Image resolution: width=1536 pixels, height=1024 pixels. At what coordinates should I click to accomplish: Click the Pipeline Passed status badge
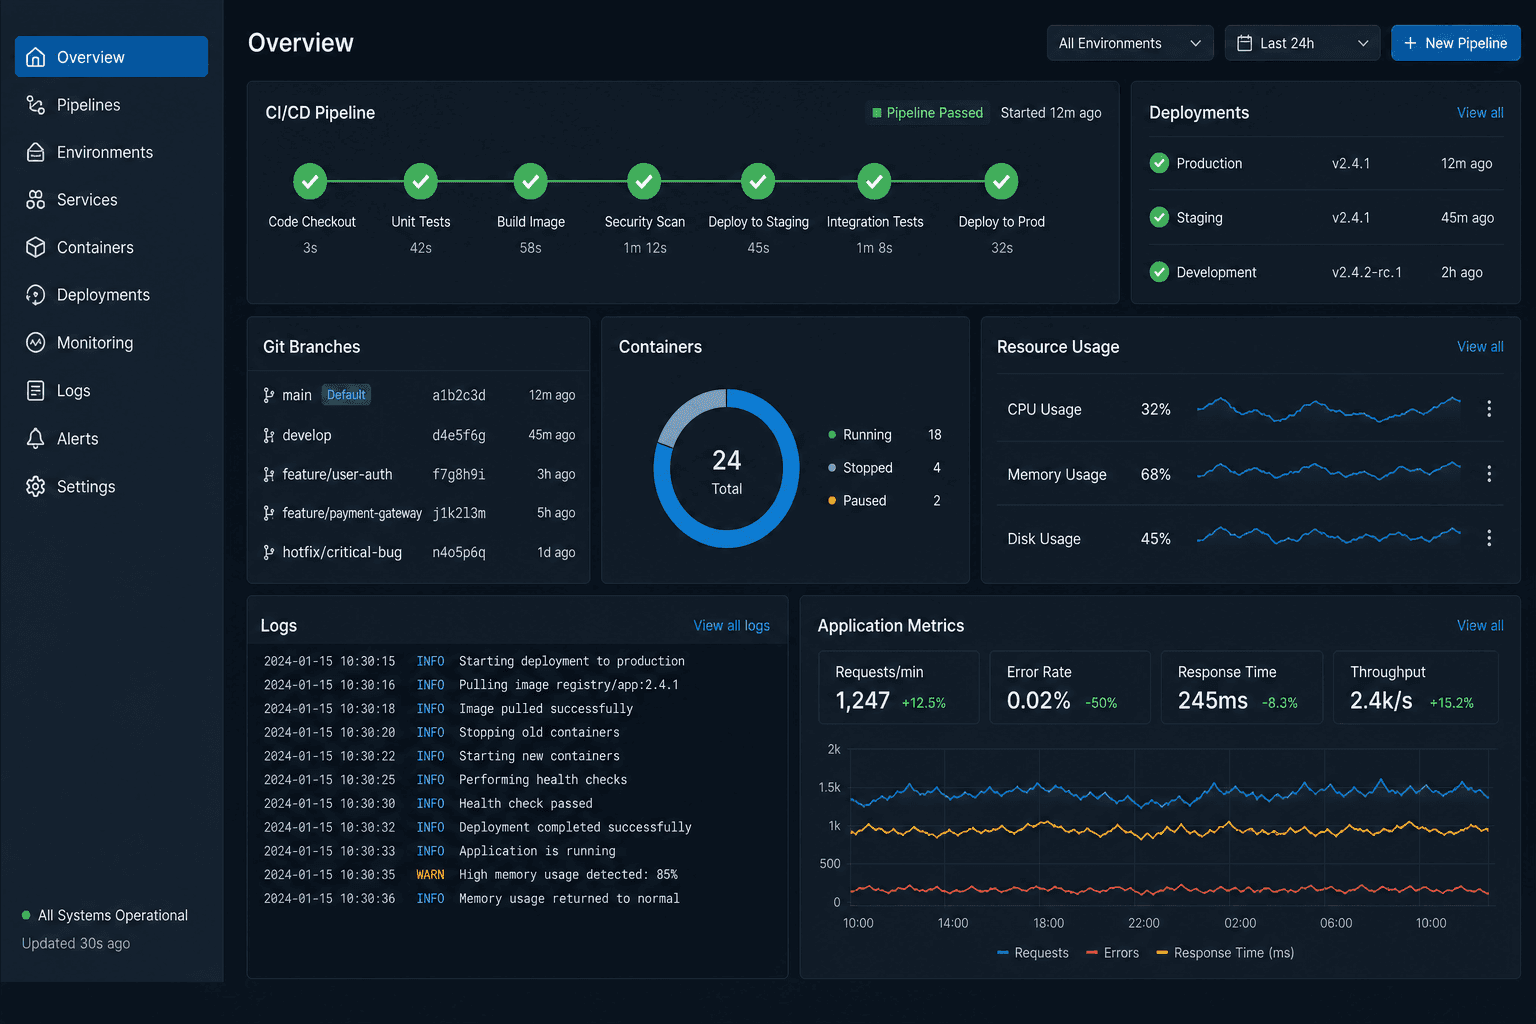point(927,113)
